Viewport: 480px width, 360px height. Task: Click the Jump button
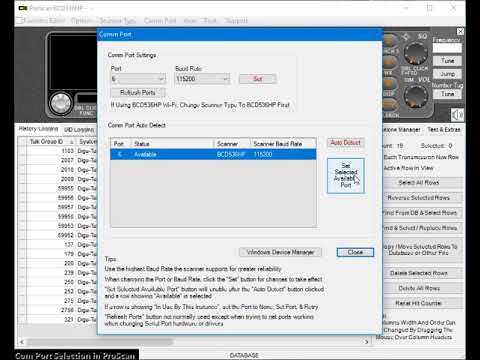447,74
